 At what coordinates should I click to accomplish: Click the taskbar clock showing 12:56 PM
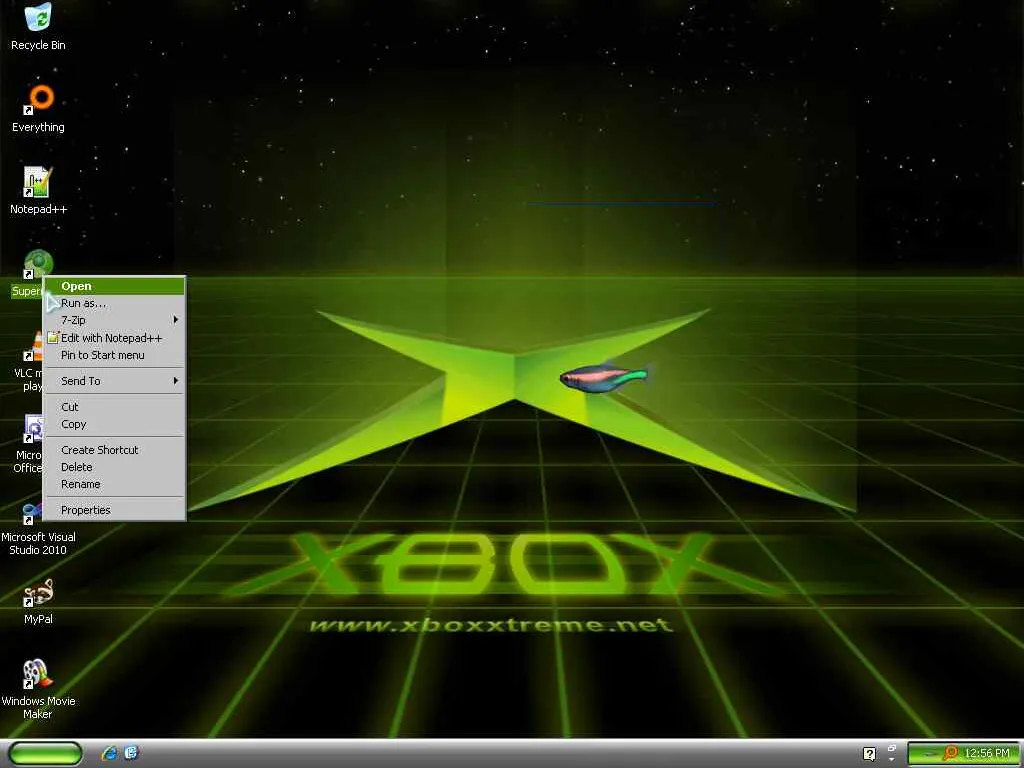(x=986, y=754)
